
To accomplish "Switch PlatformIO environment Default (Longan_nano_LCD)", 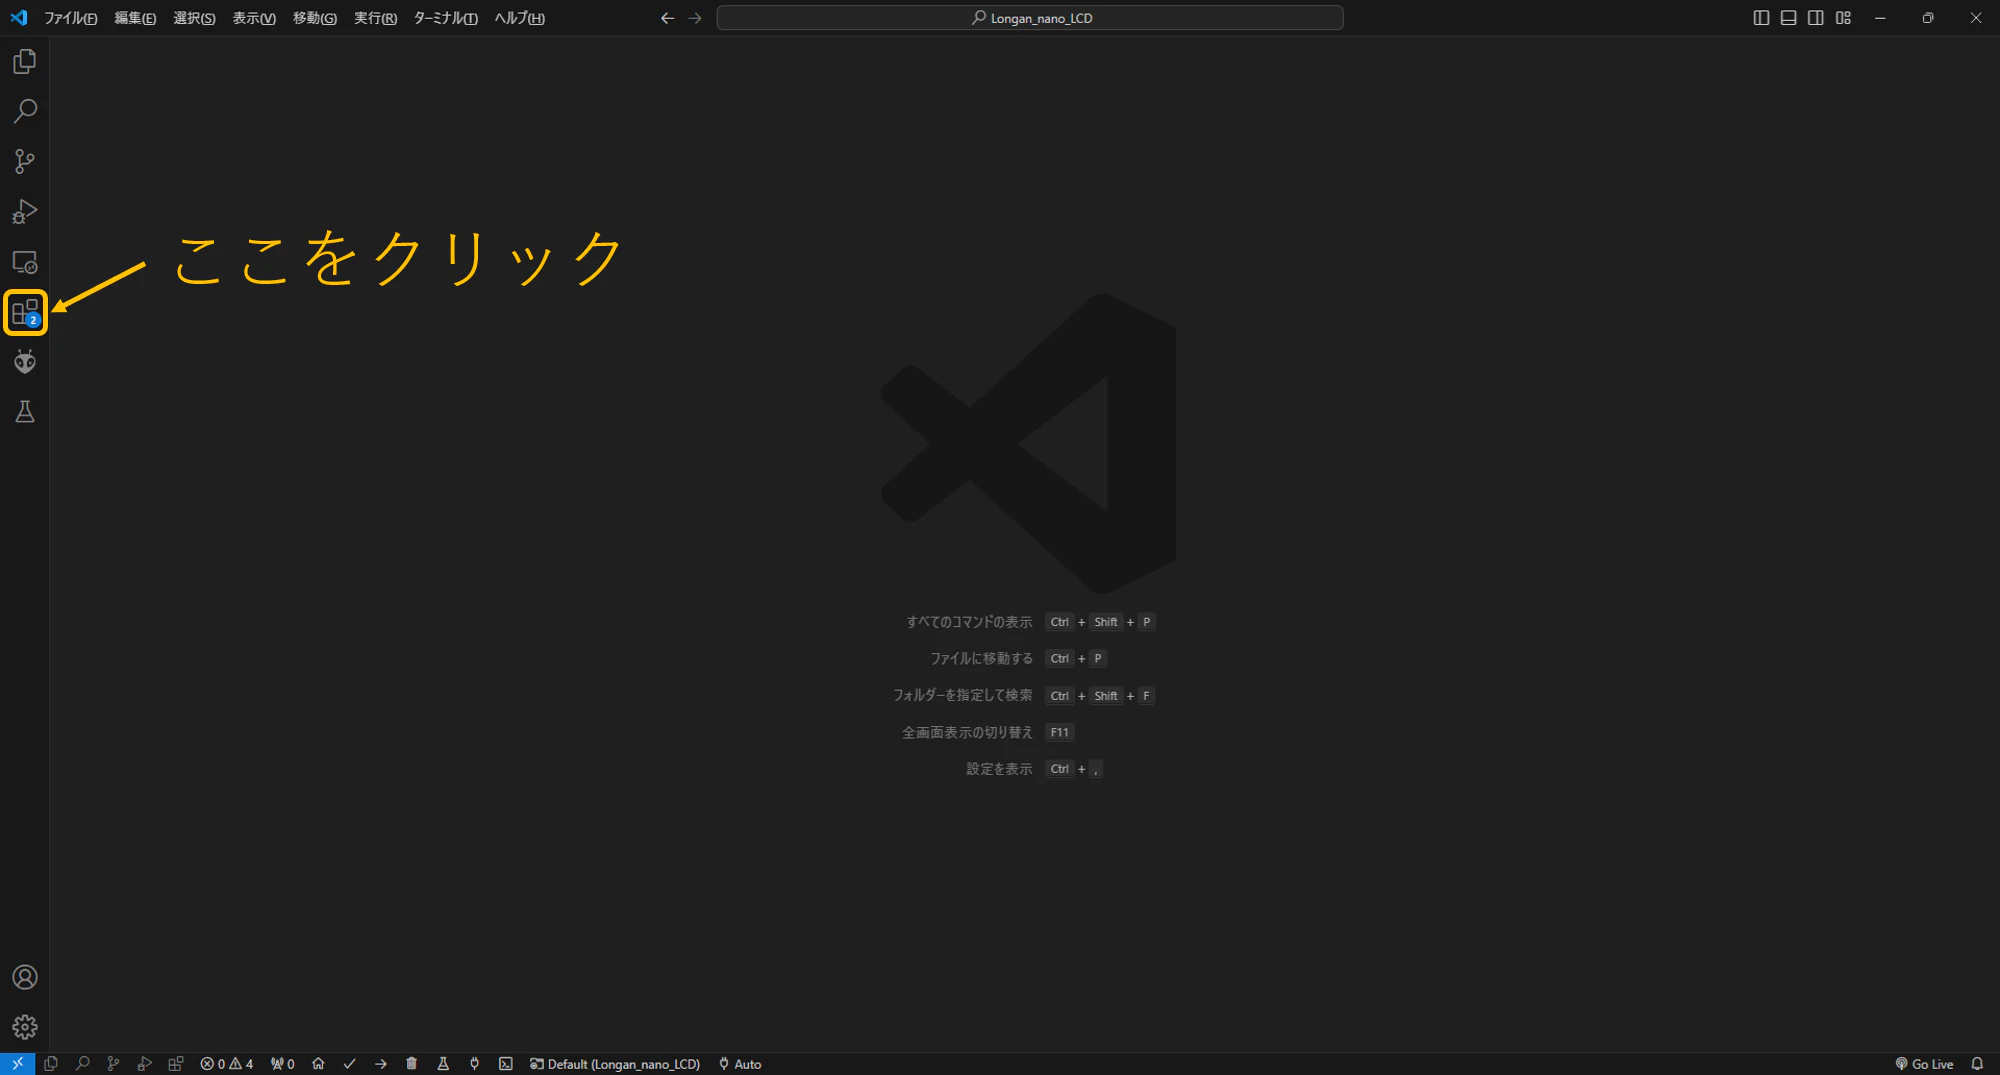I will click(x=615, y=1064).
